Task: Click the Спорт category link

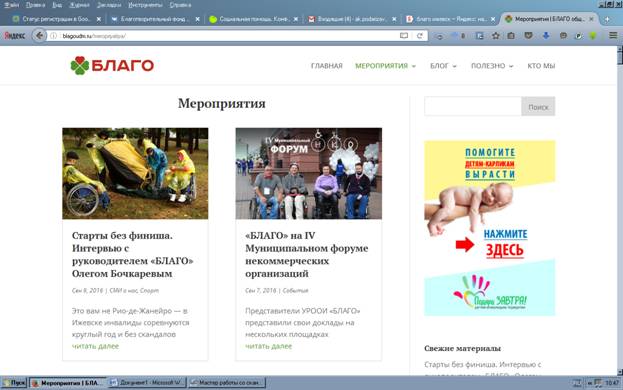Action: (149, 291)
